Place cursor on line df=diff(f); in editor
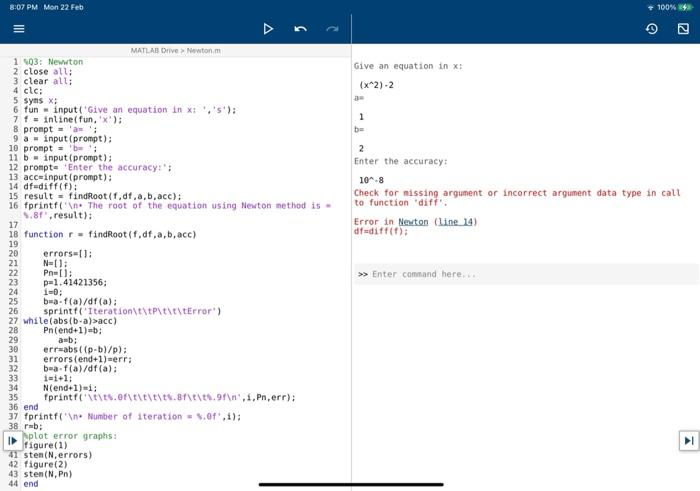Viewport: 700px width, 491px height. tap(50, 187)
